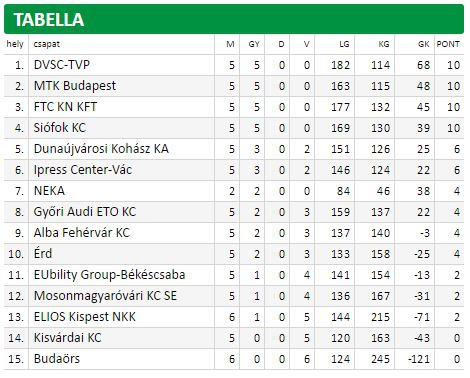
Task: Click Mosonmagyaróvári KC SE team
Action: click(x=105, y=296)
